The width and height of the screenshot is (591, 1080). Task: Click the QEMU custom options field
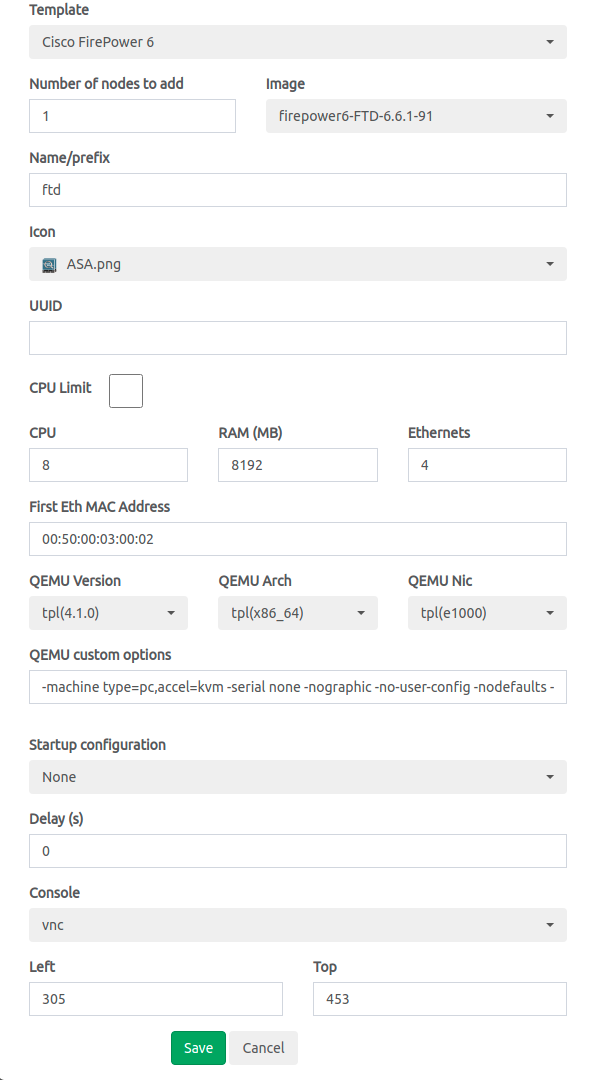[x=298, y=687]
